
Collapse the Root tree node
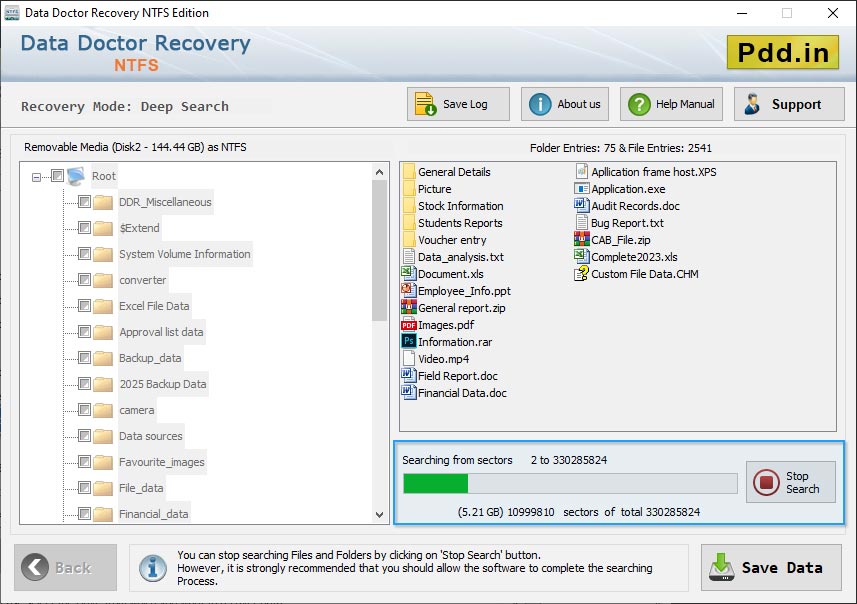(36, 177)
